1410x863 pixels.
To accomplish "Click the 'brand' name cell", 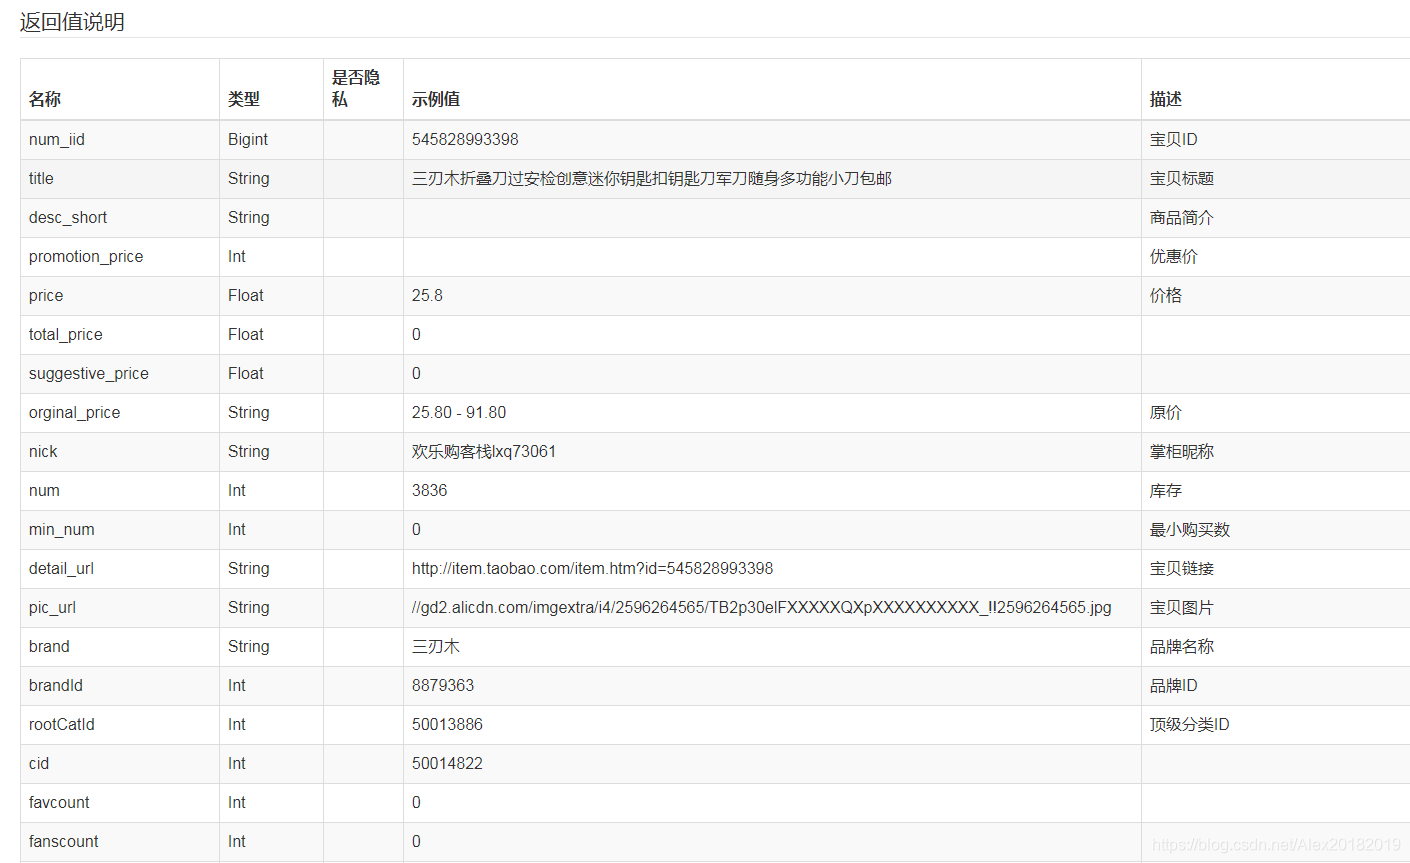I will click(49, 646).
